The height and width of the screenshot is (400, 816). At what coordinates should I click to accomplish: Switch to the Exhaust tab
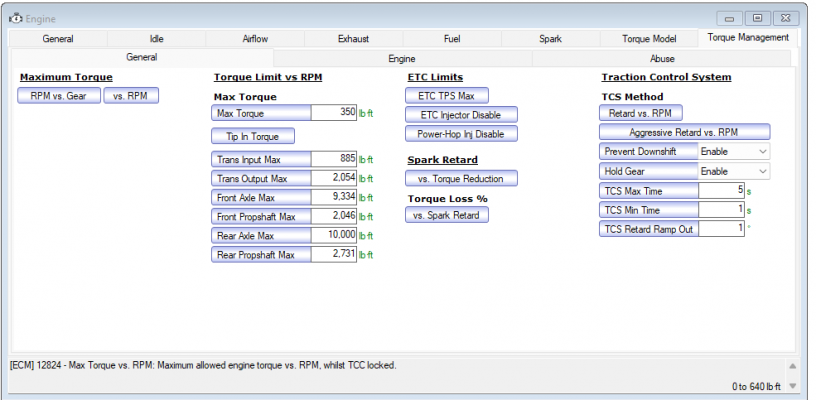point(353,39)
